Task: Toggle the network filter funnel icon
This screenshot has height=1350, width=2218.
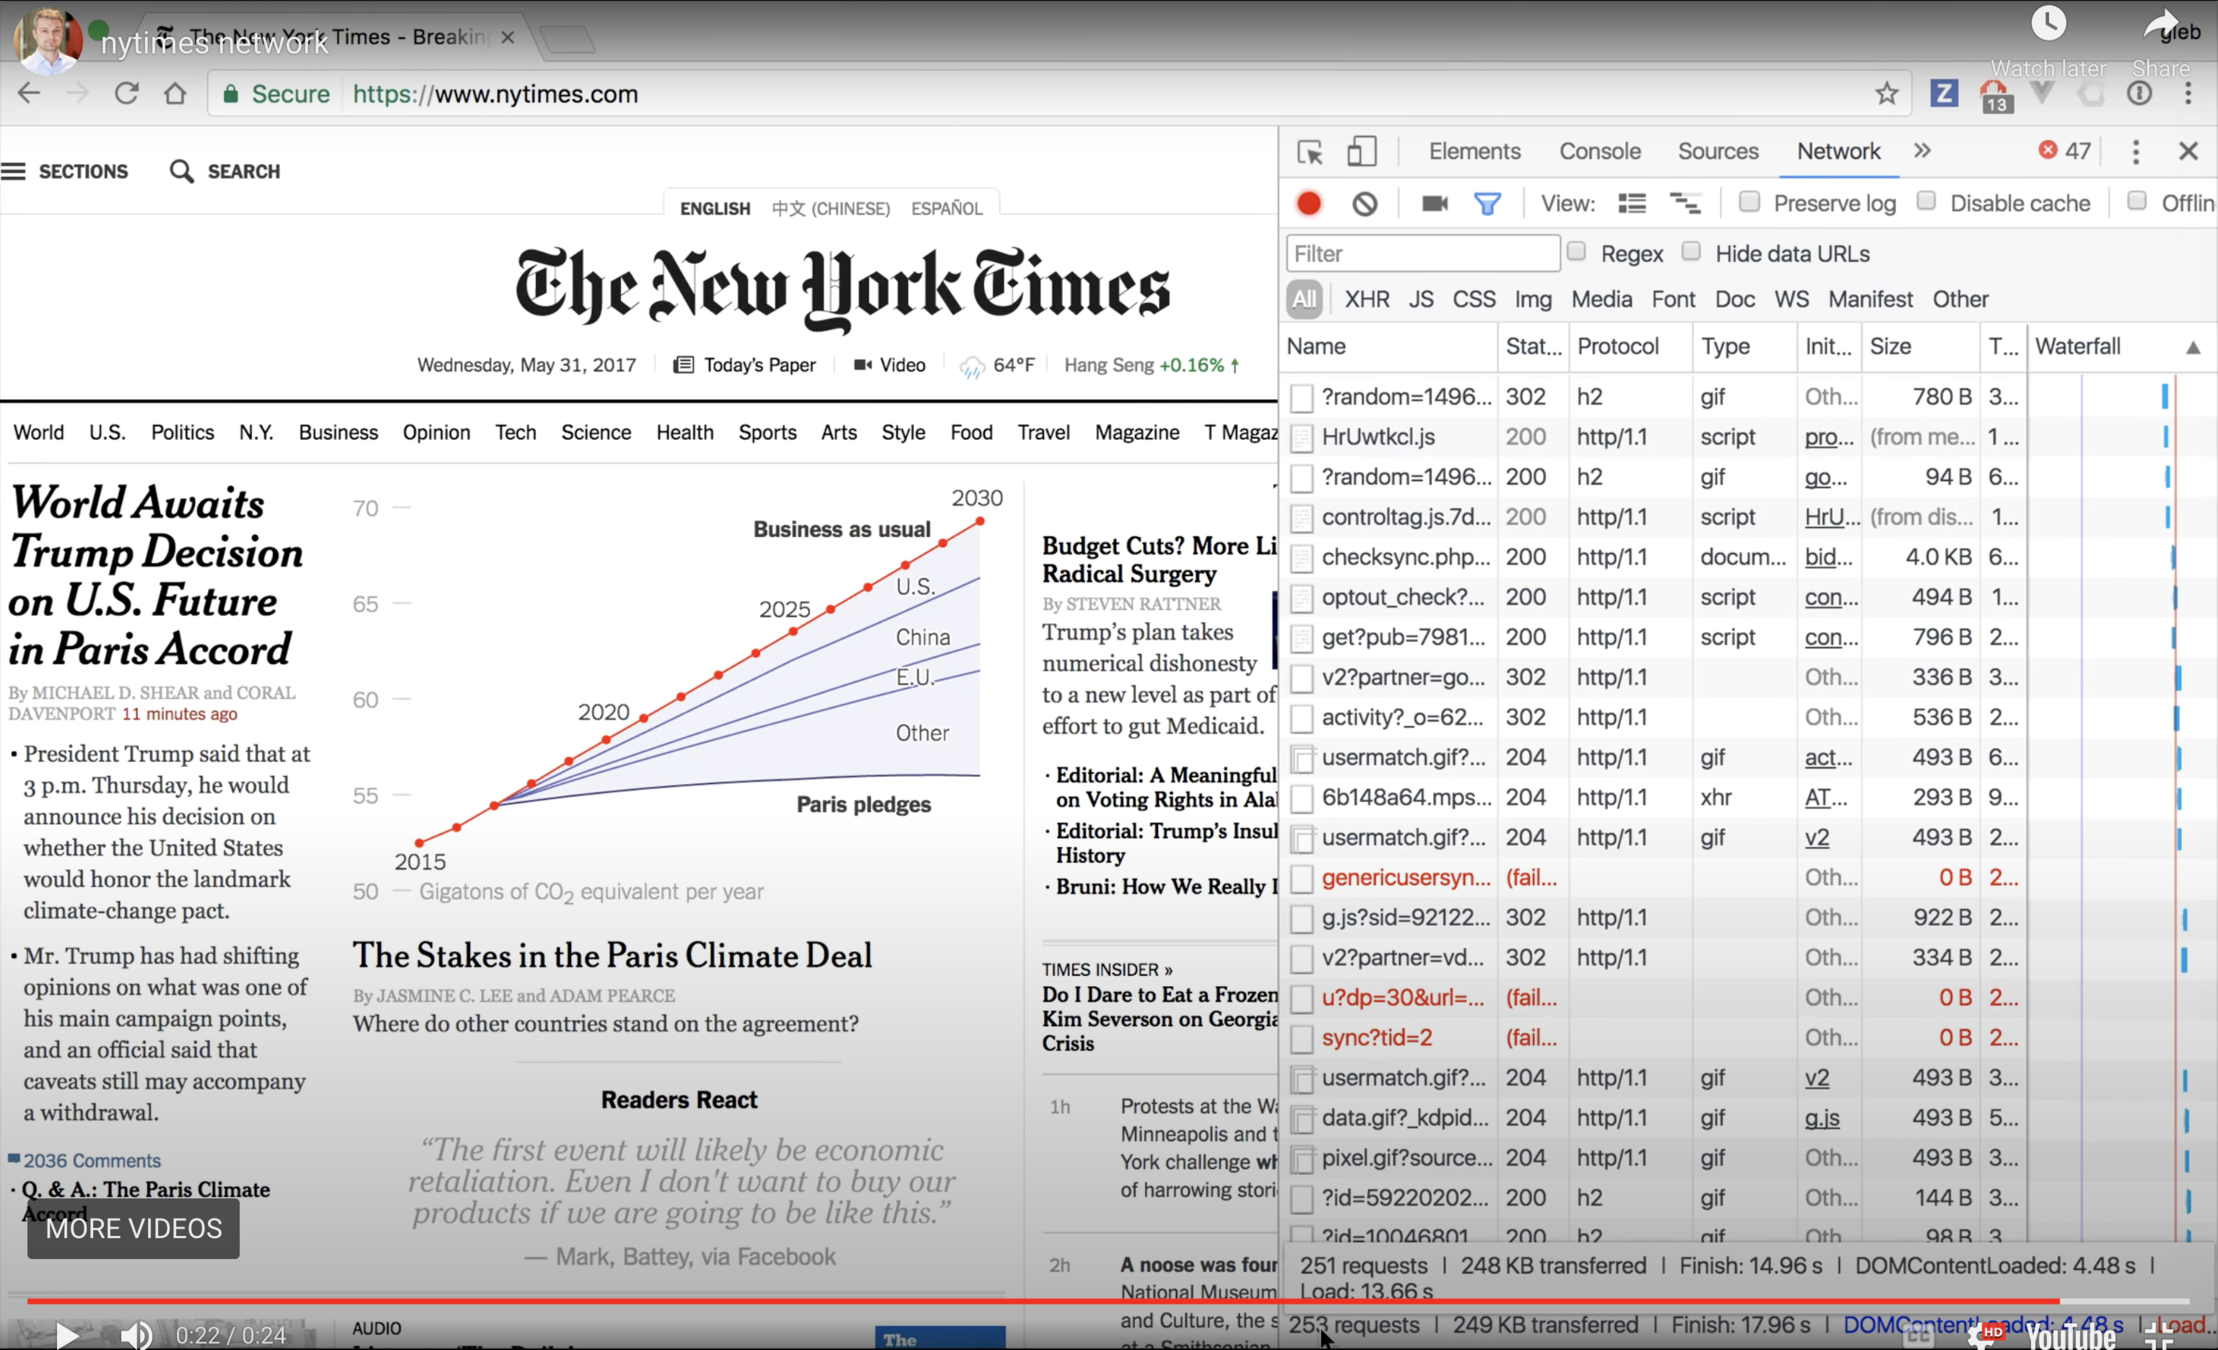Action: point(1487,203)
